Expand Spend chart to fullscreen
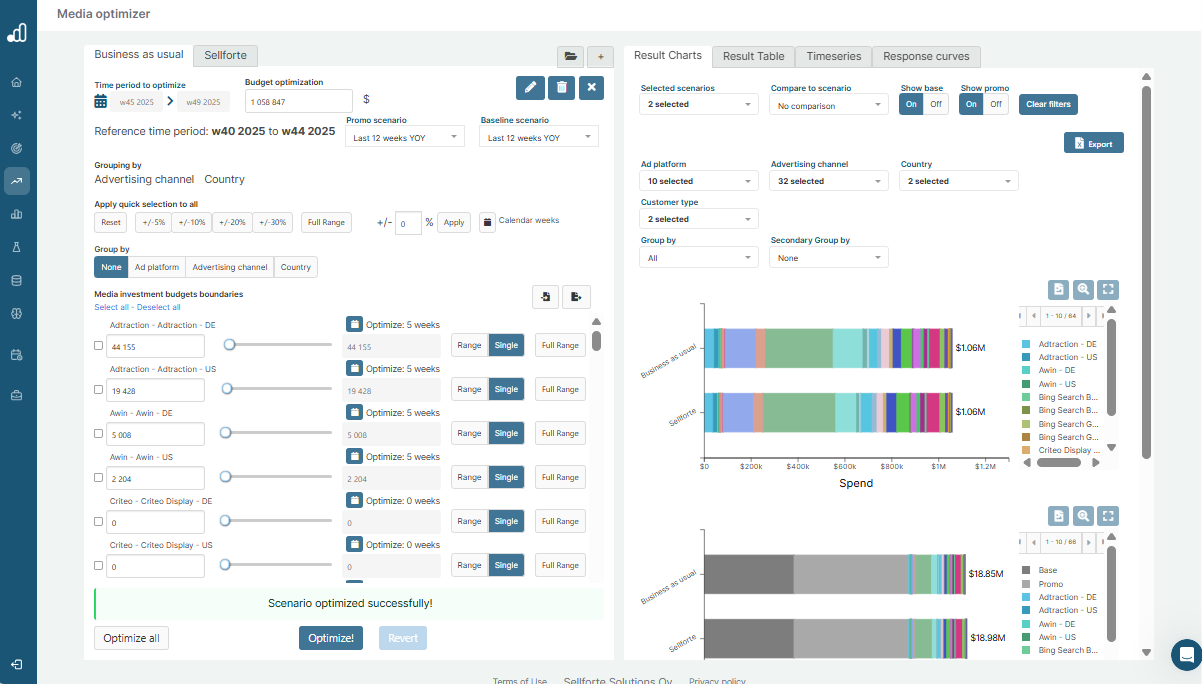The image size is (1202, 684). (1107, 290)
